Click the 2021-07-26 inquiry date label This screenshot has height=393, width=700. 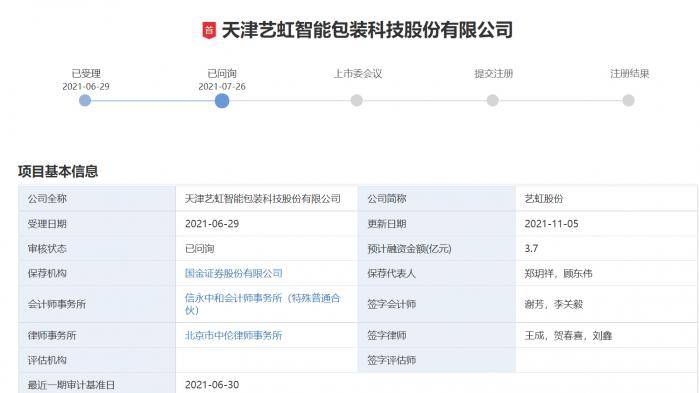pos(222,87)
